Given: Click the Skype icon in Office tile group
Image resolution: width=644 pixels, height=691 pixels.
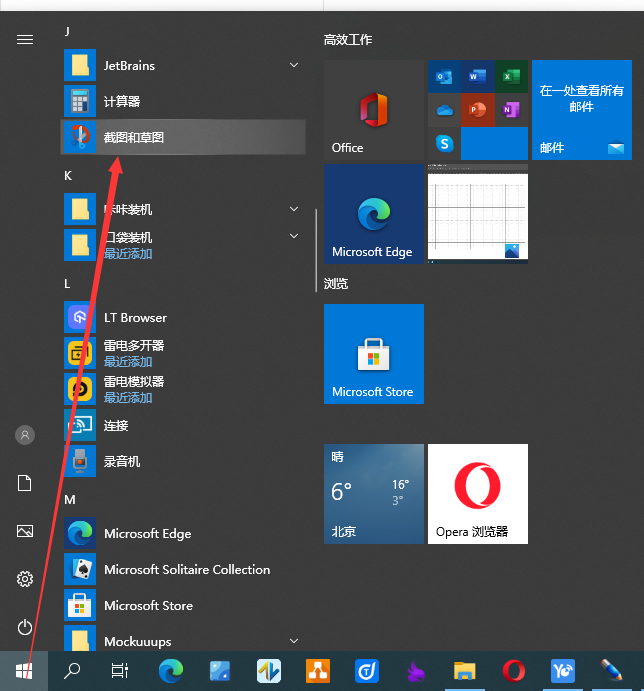Looking at the screenshot, I should [x=445, y=143].
